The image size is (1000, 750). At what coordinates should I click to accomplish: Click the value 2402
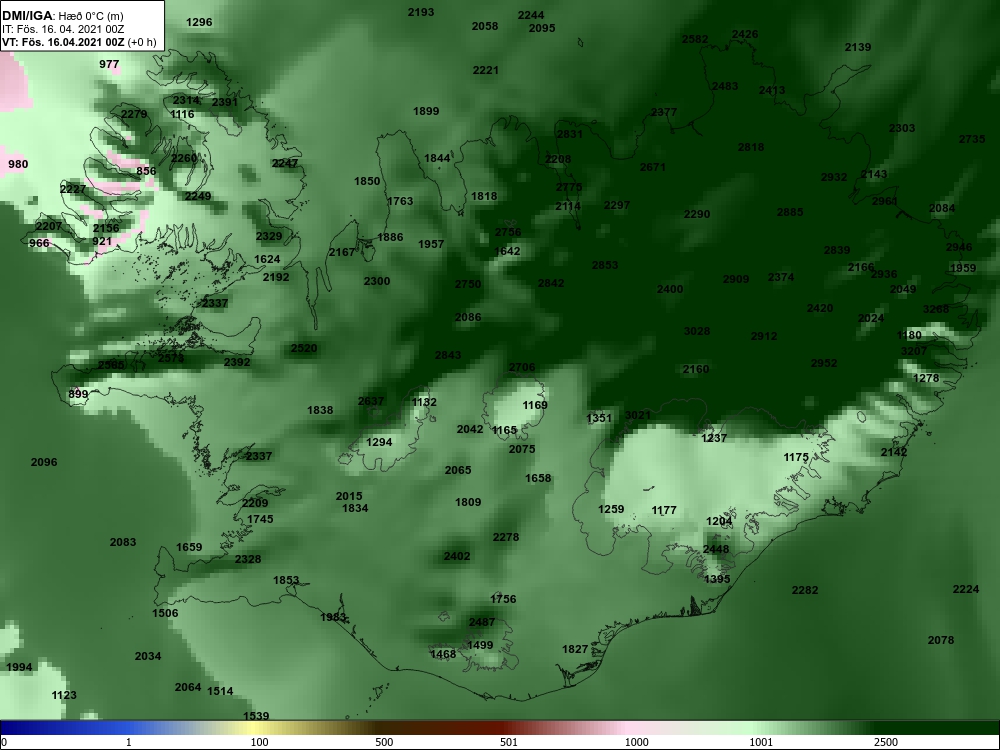coord(457,556)
